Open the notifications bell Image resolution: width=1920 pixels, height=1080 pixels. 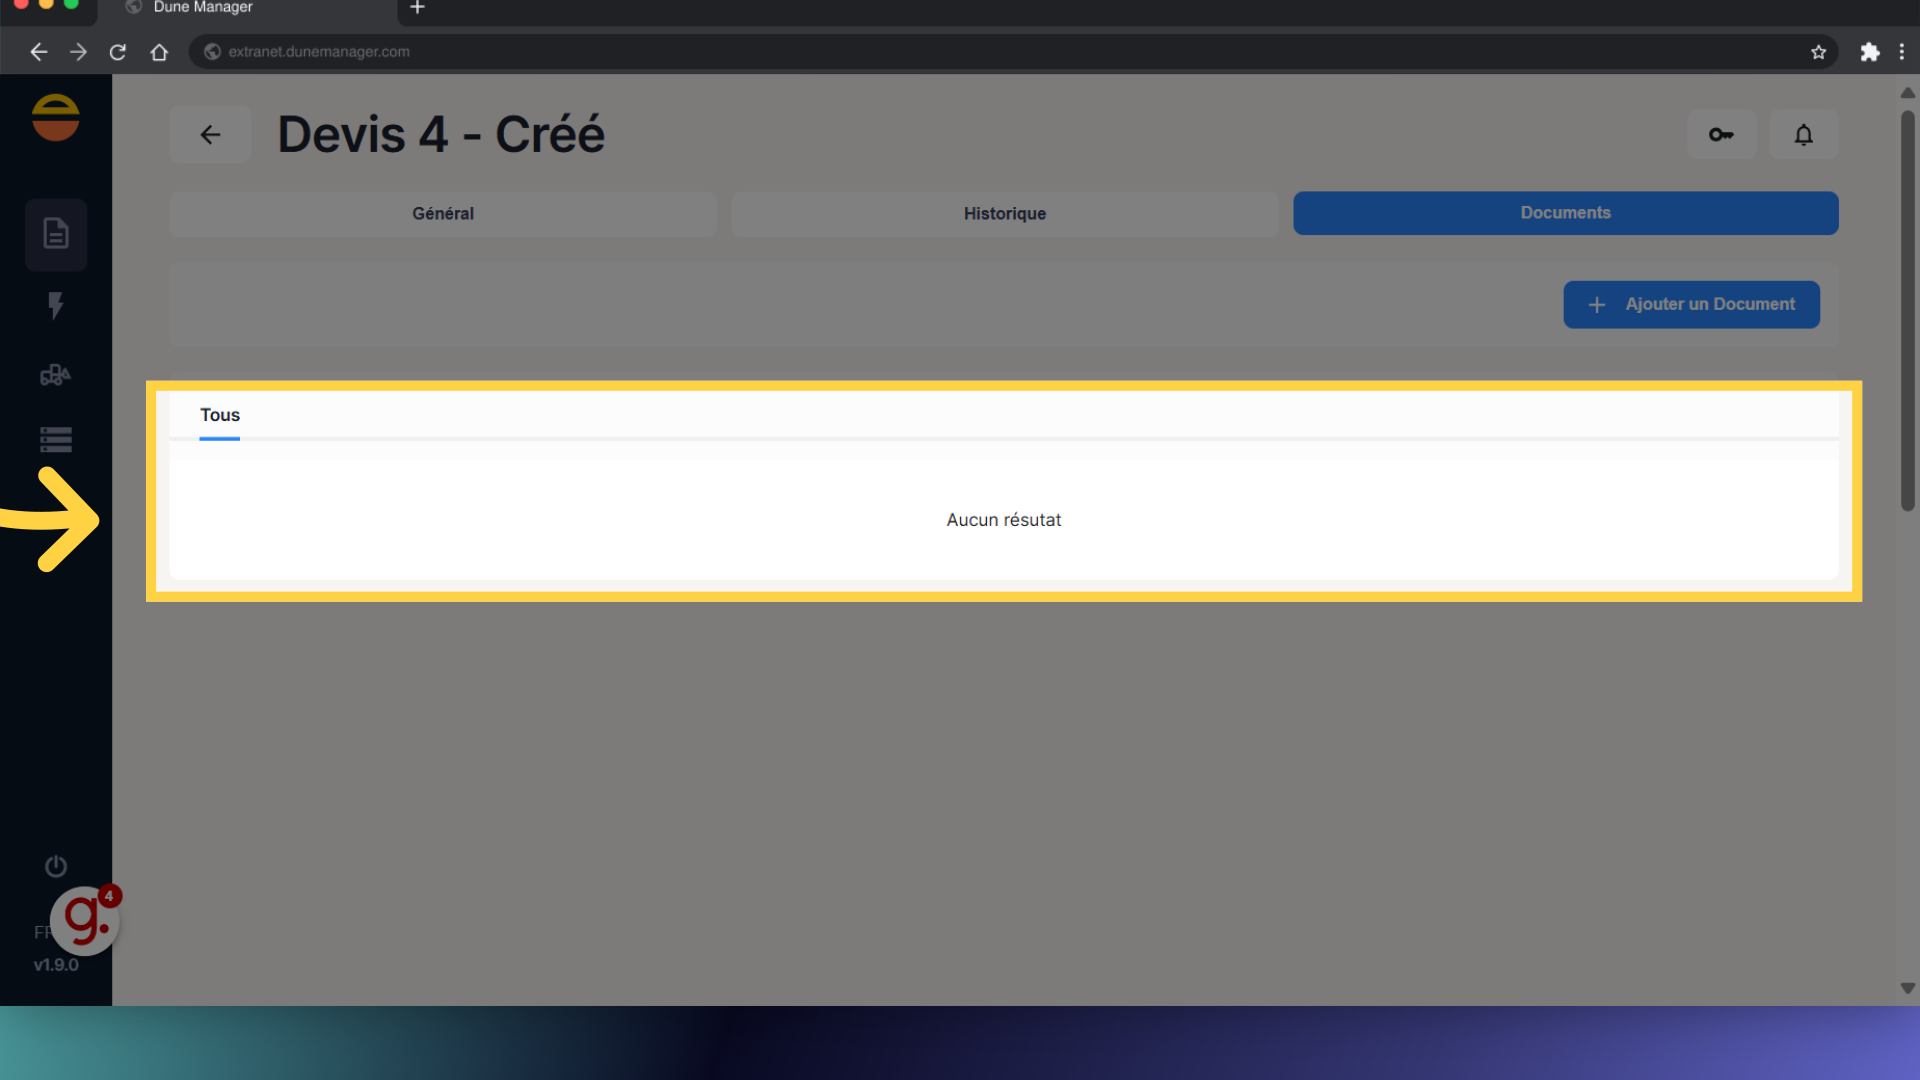click(x=1803, y=134)
